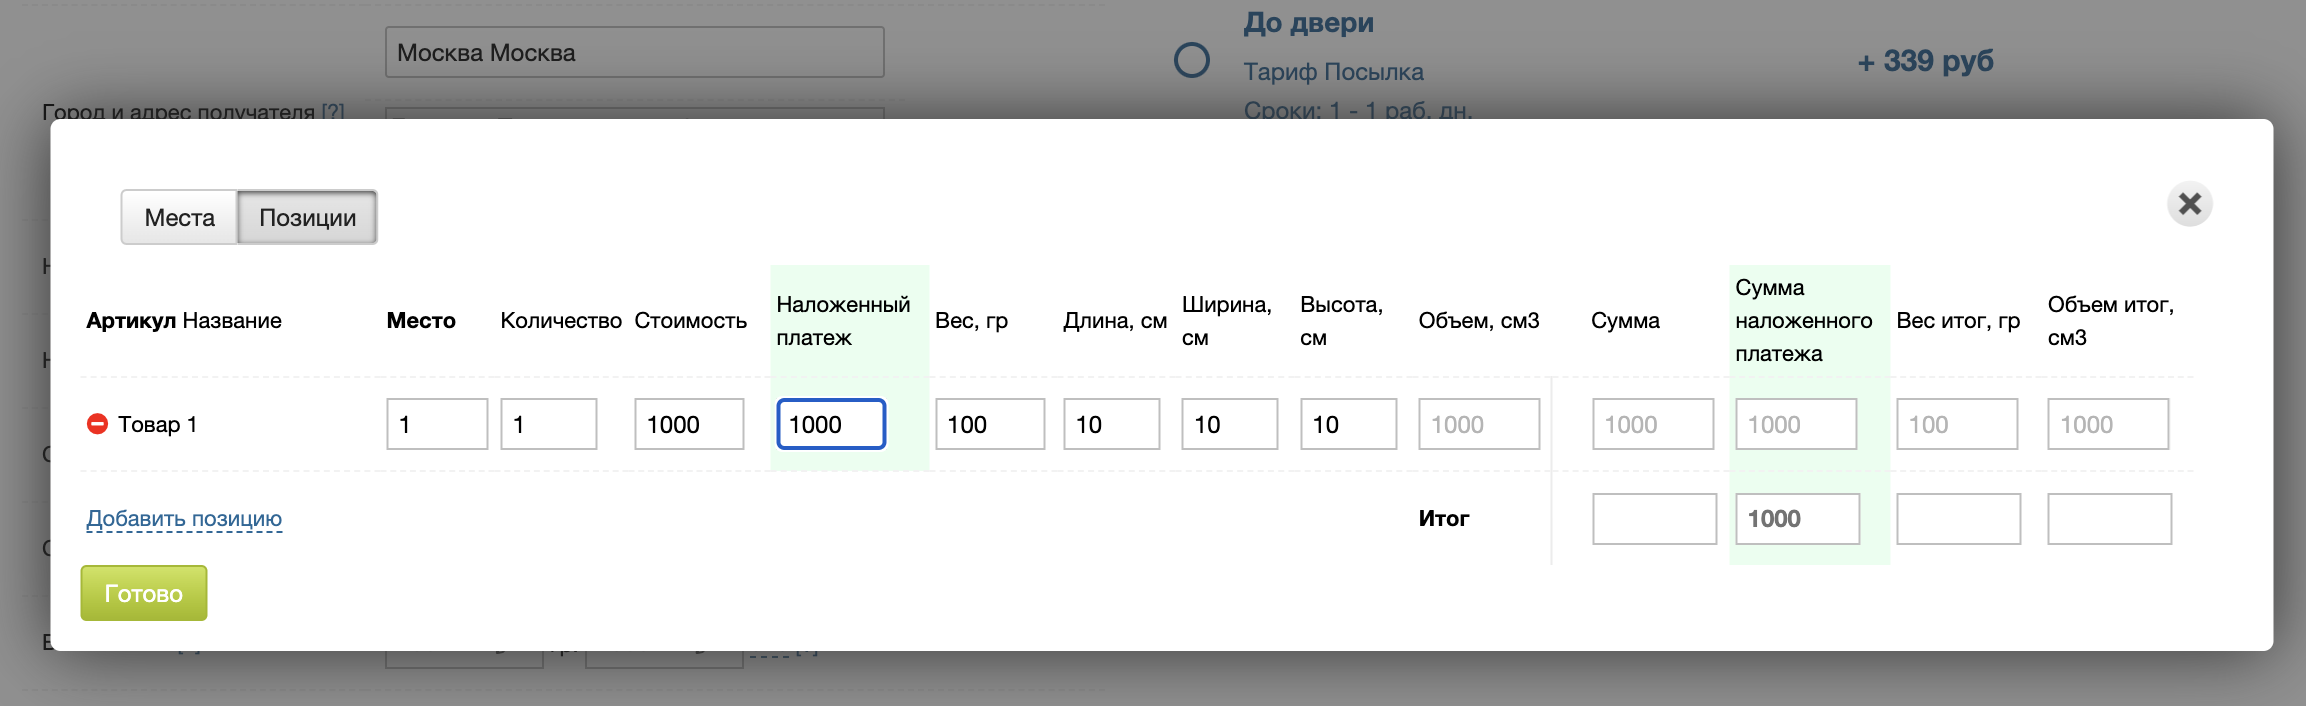2306x706 pixels.
Task: Remove the Товар 1 row with red icon
Action: pos(97,424)
